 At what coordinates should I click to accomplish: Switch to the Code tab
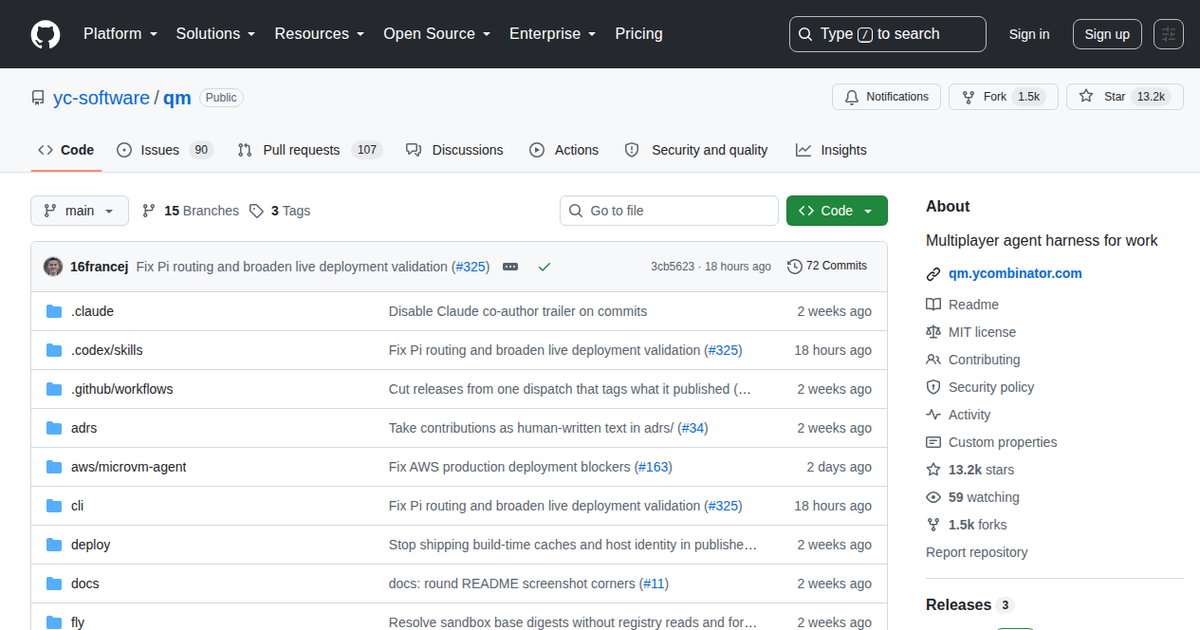pyautogui.click(x=66, y=150)
